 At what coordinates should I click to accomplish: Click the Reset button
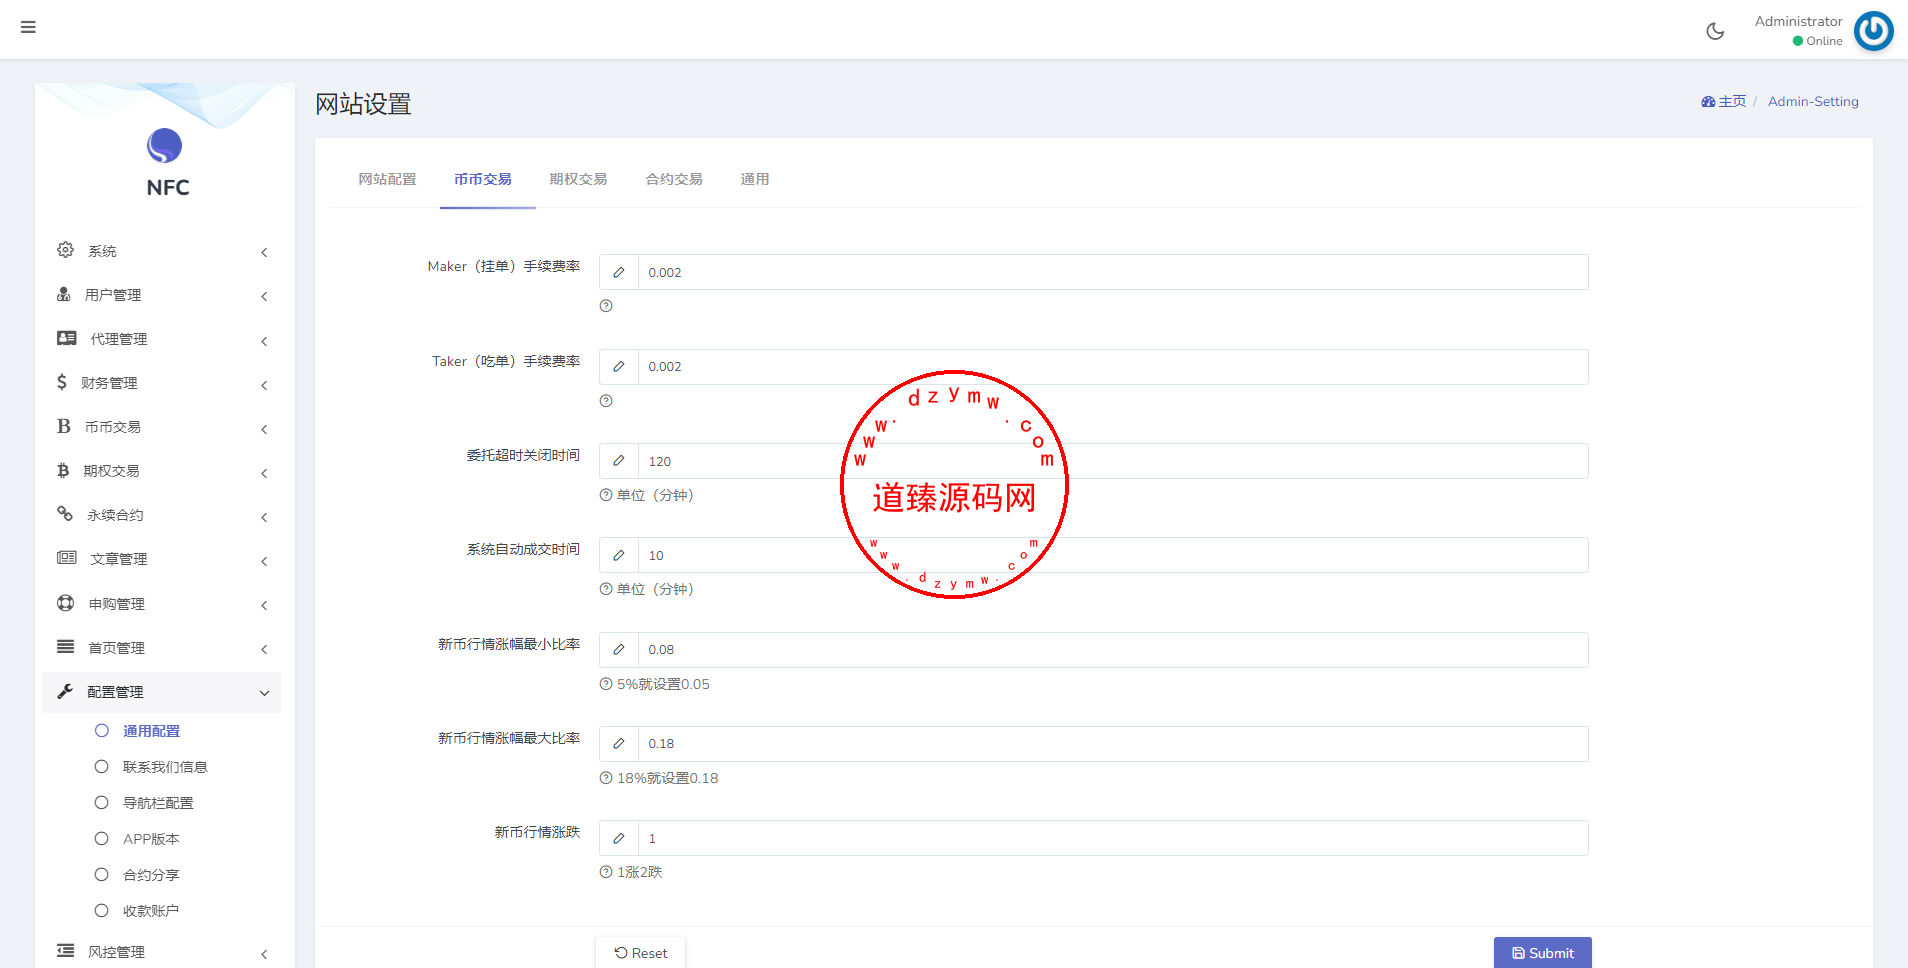pyautogui.click(x=641, y=953)
